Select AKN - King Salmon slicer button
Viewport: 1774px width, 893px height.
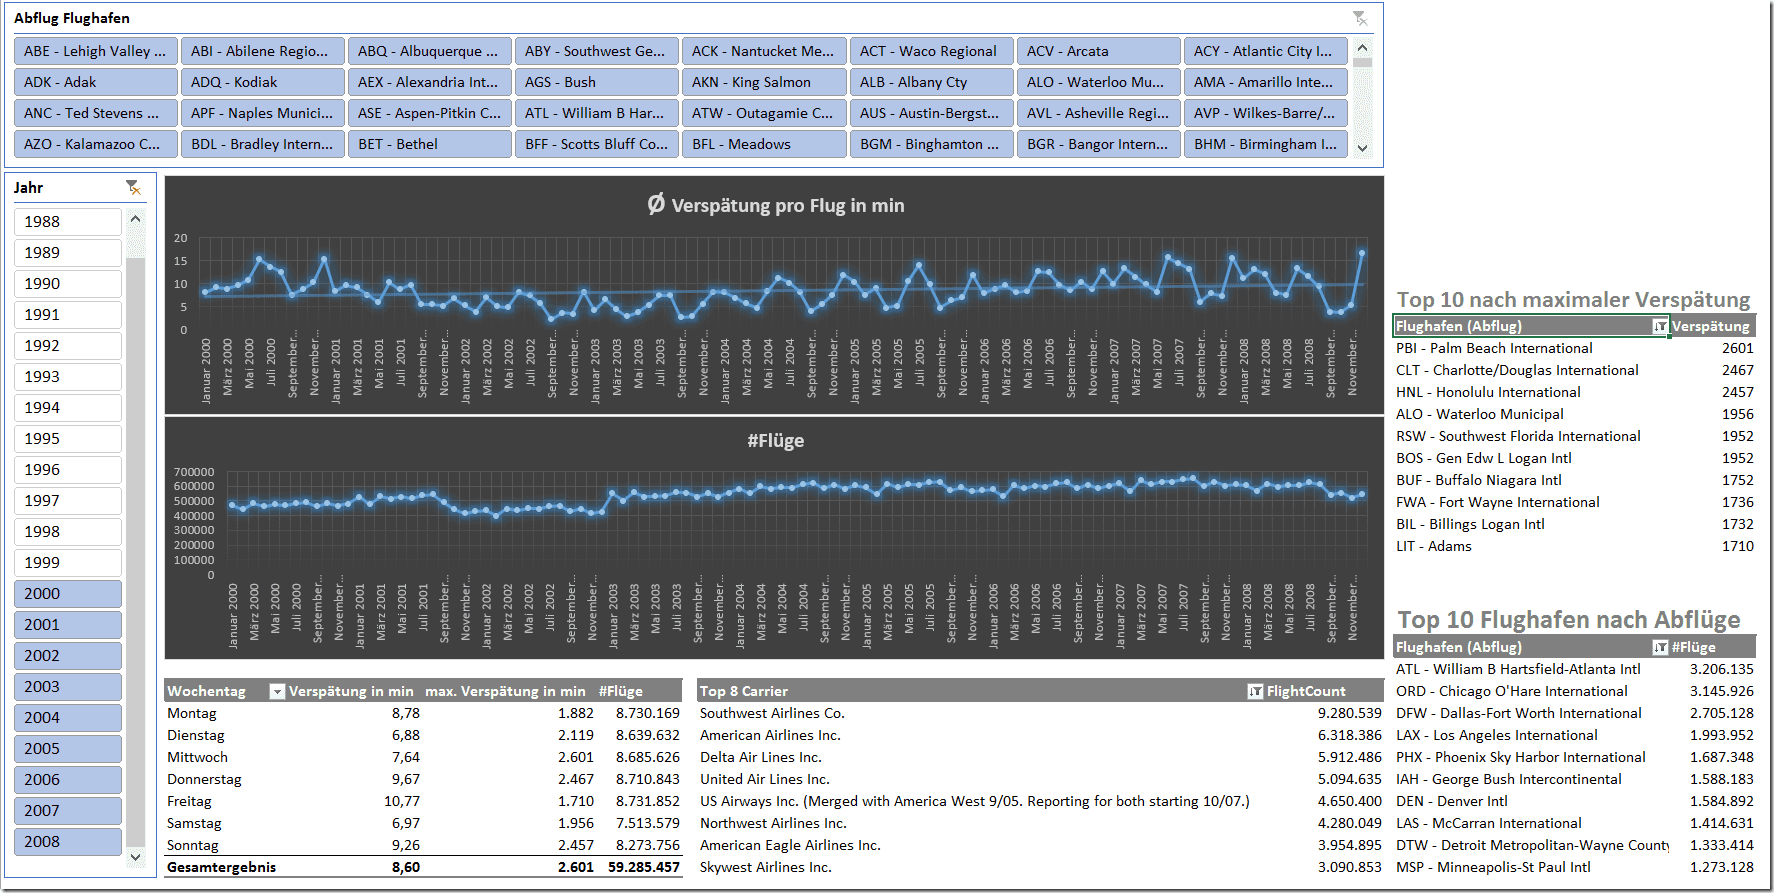click(764, 82)
